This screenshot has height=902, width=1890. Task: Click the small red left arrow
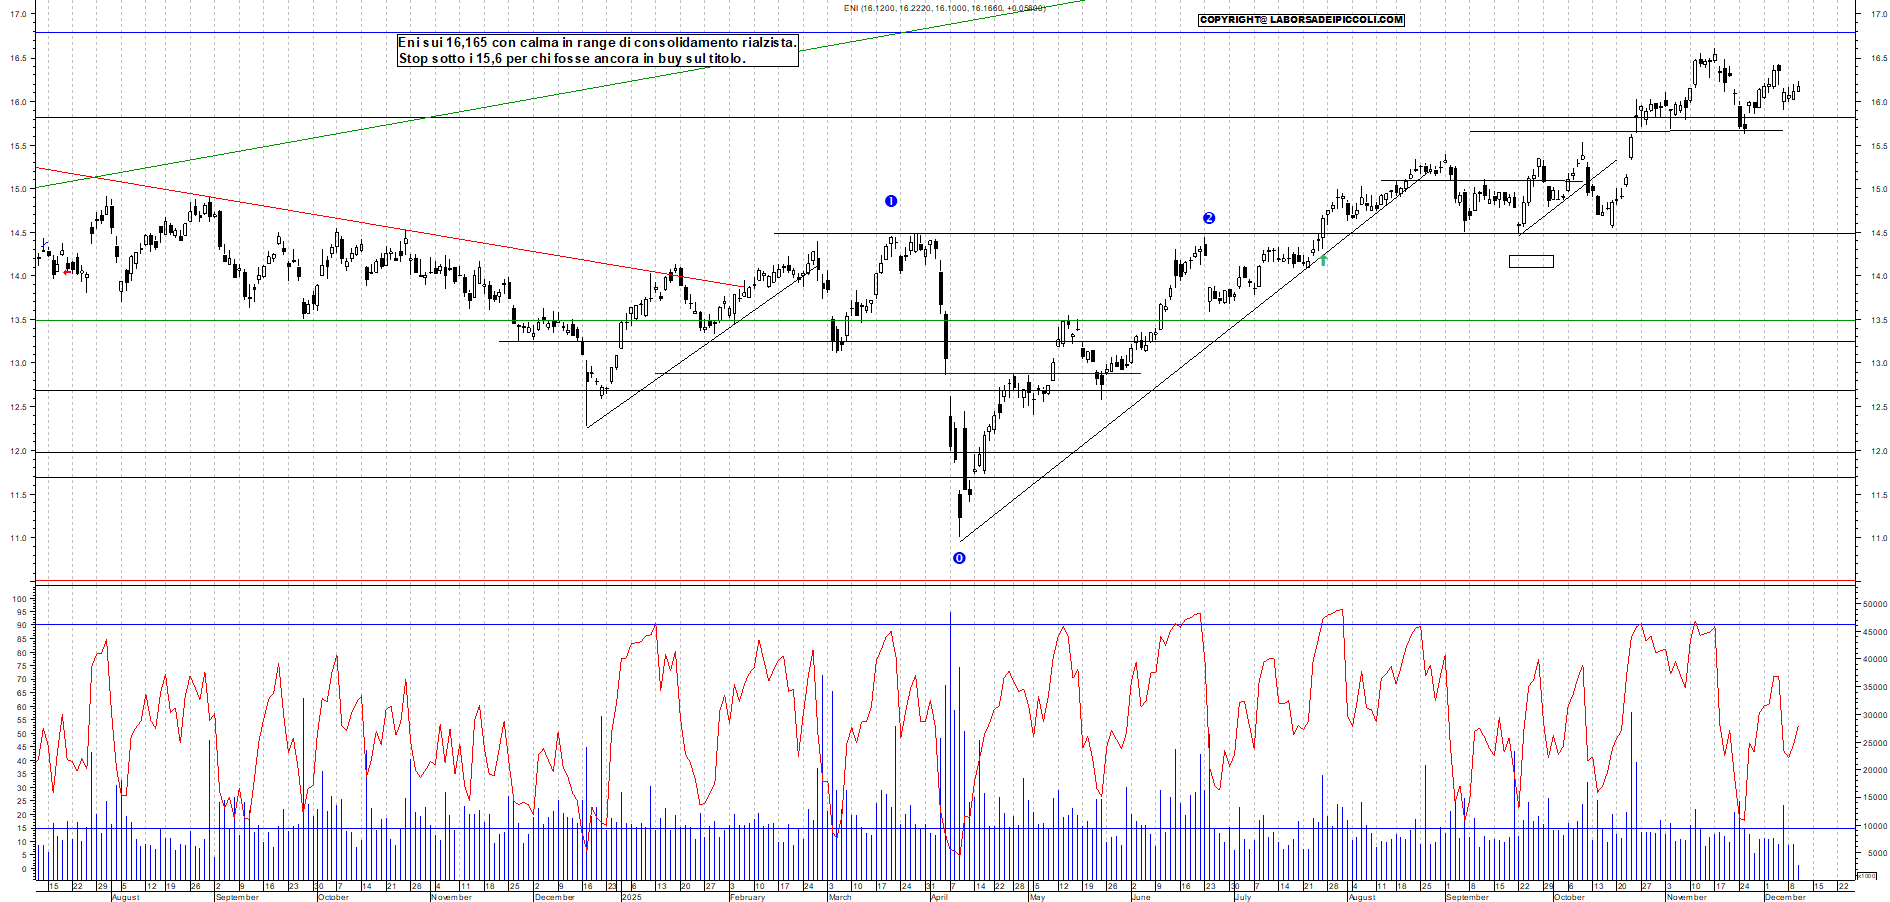(67, 271)
